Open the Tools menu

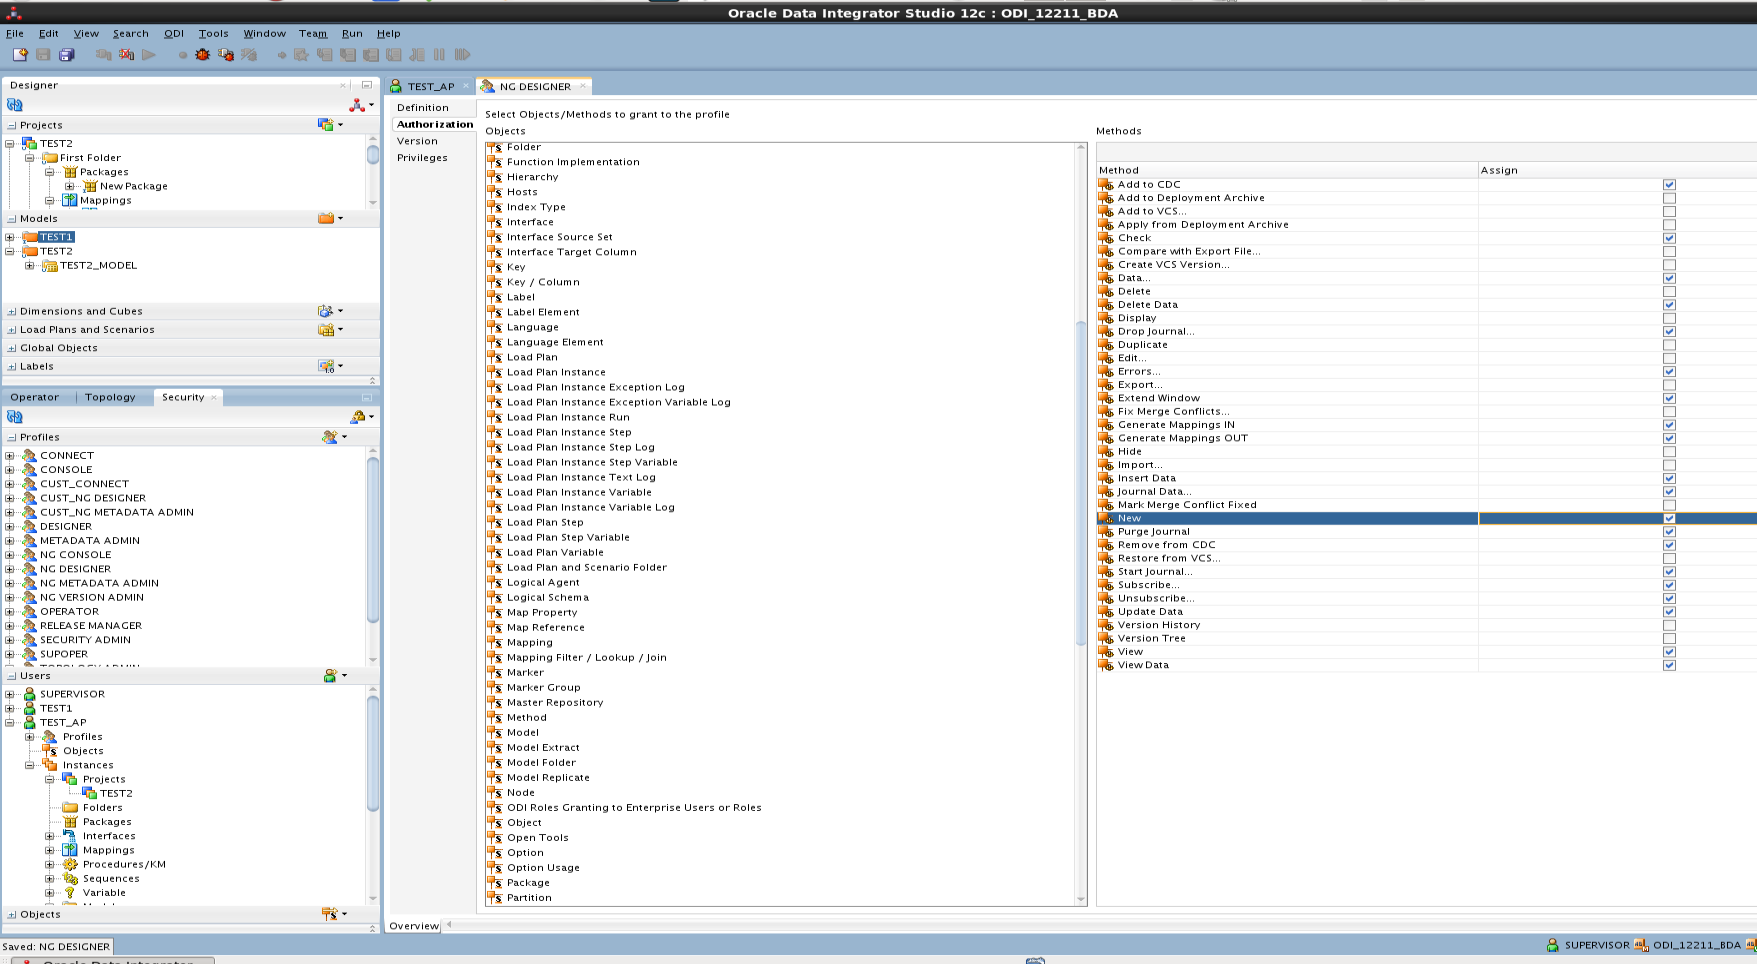(213, 33)
